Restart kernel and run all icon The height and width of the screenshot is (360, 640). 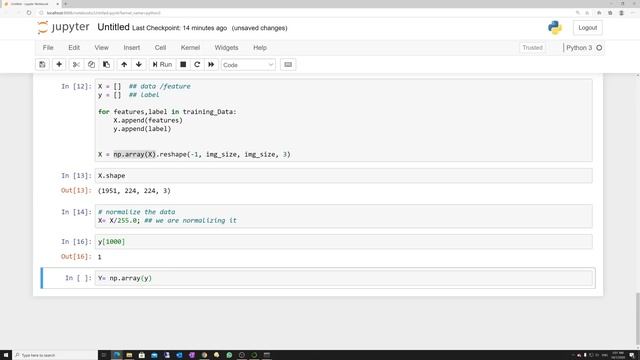pos(211,64)
